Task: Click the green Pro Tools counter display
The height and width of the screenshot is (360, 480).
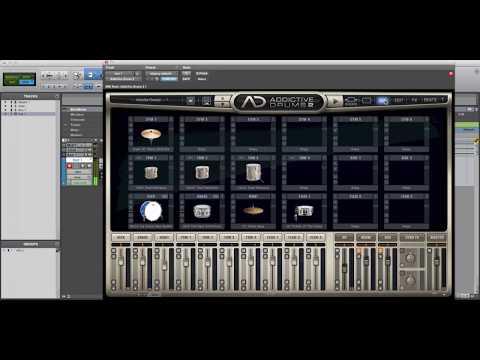Action: [19, 79]
